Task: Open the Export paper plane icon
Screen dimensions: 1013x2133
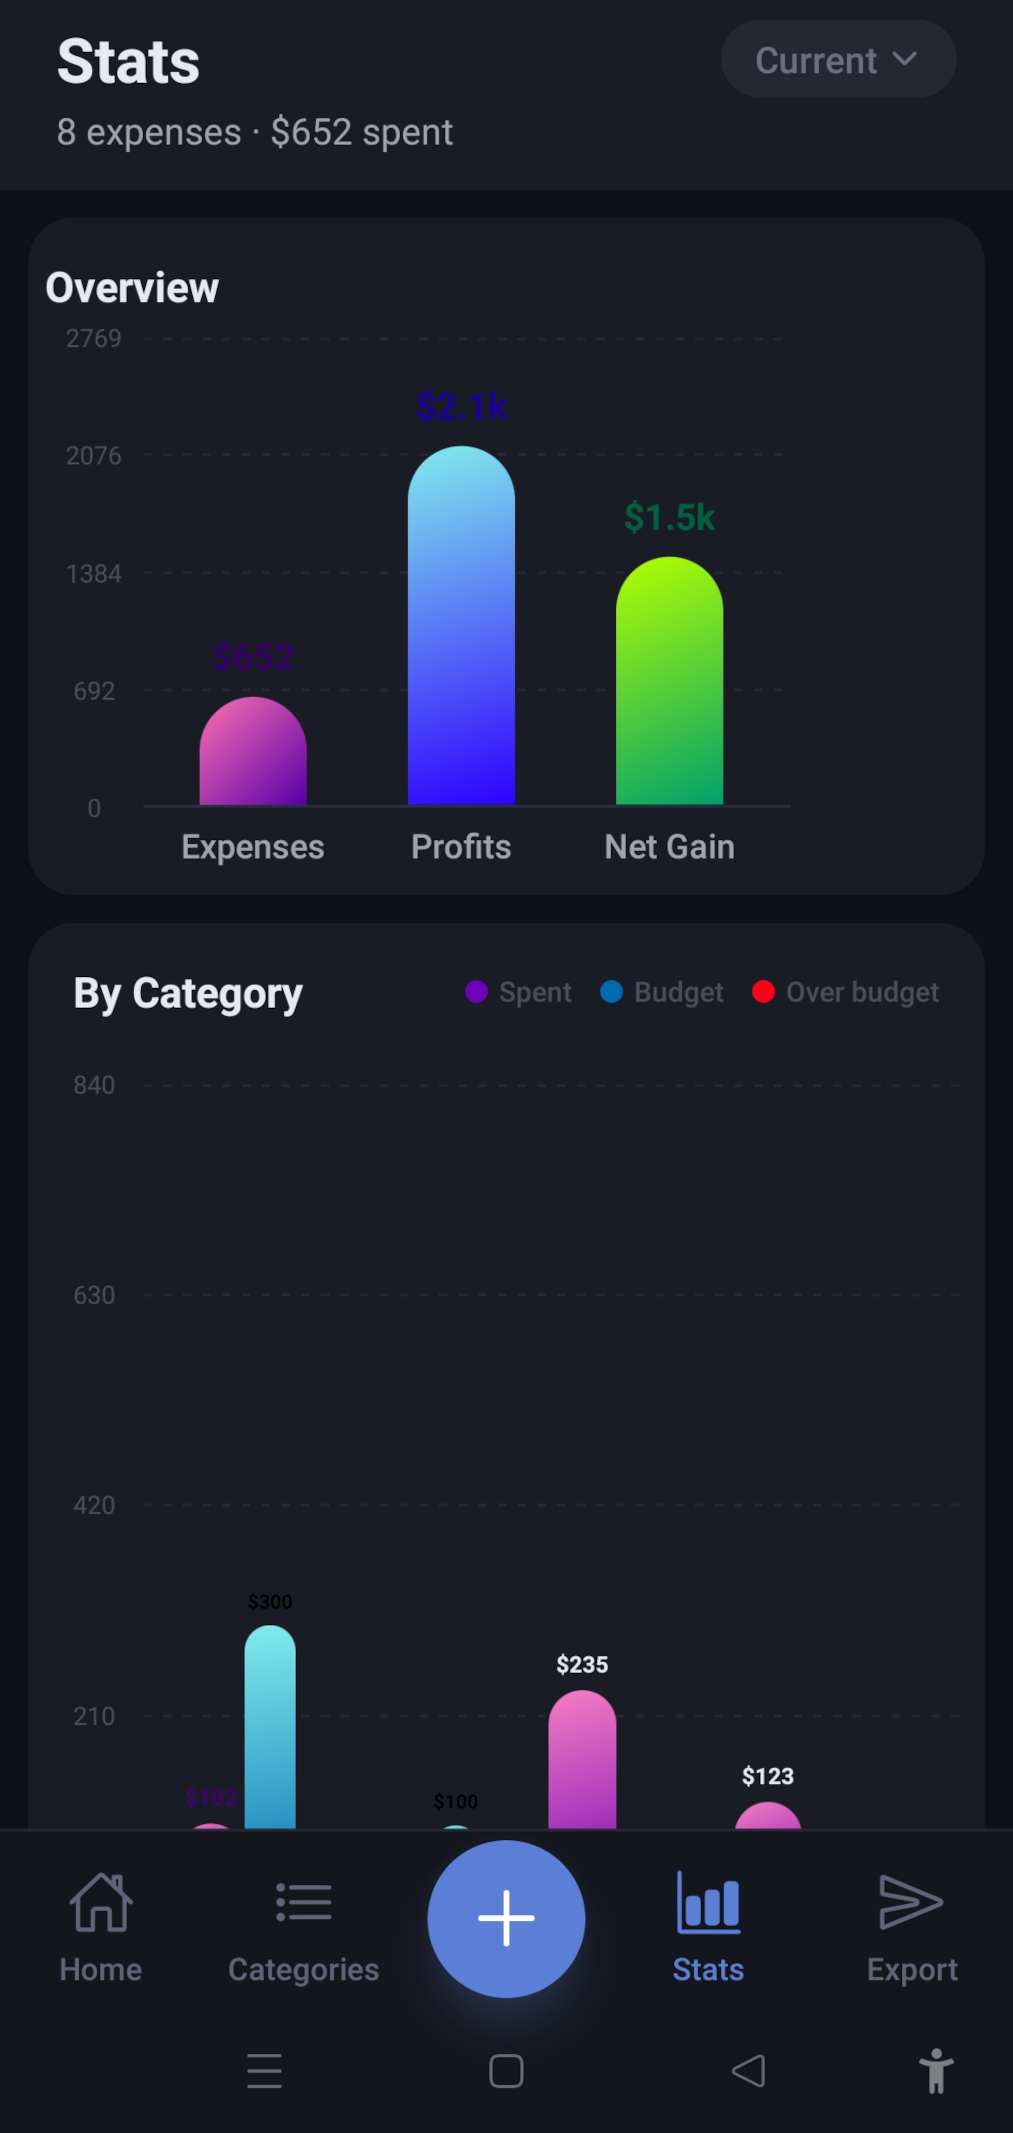Action: click(910, 1902)
